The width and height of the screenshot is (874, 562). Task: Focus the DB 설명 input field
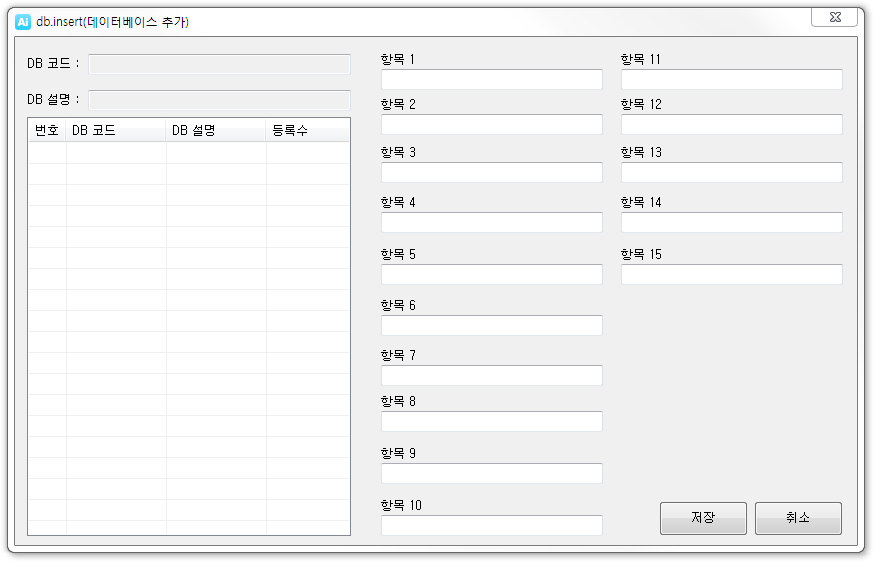pyautogui.click(x=220, y=100)
